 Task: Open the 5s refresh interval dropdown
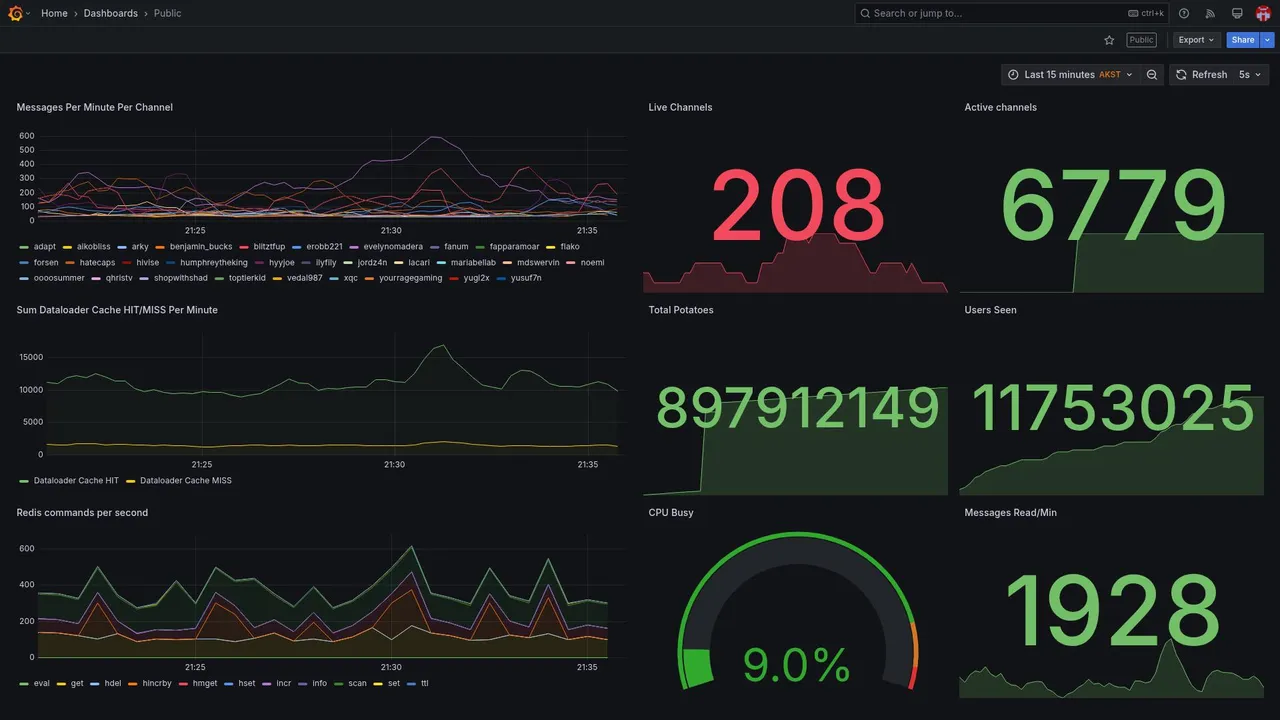click(1250, 75)
